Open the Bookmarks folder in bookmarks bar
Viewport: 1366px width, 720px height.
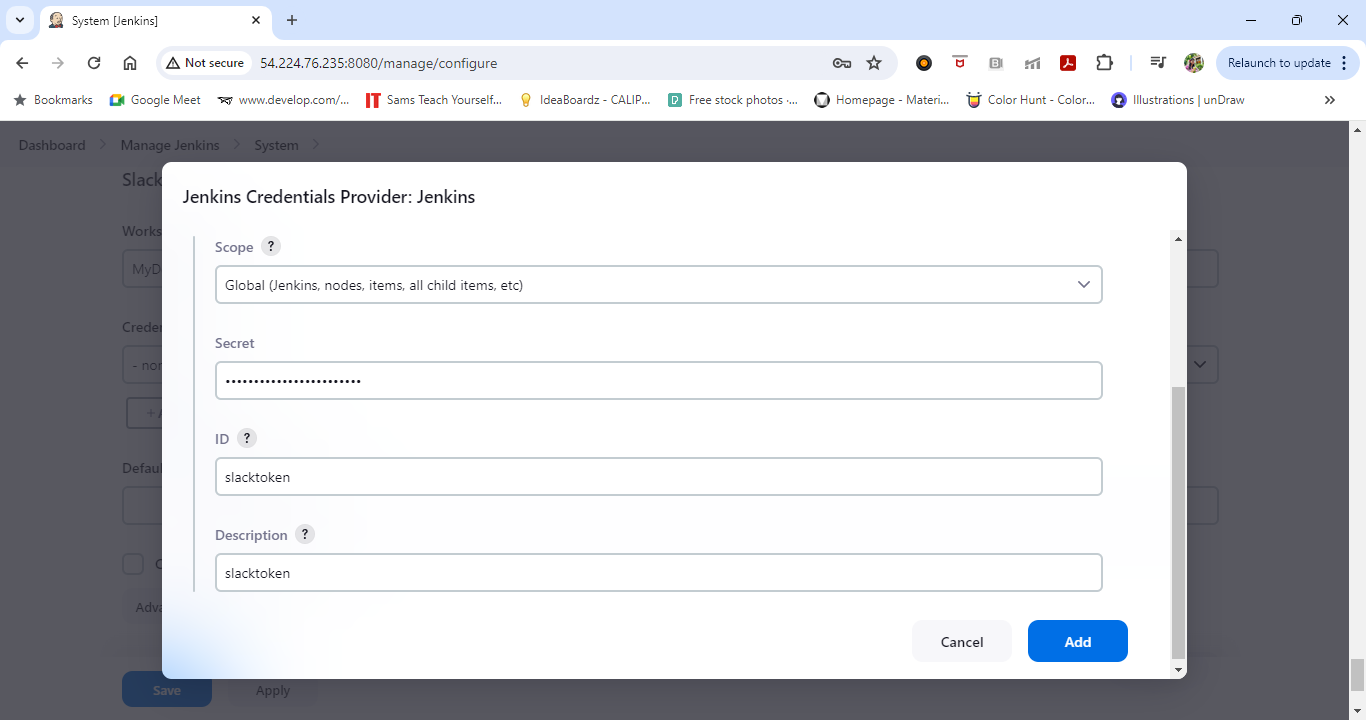53,100
